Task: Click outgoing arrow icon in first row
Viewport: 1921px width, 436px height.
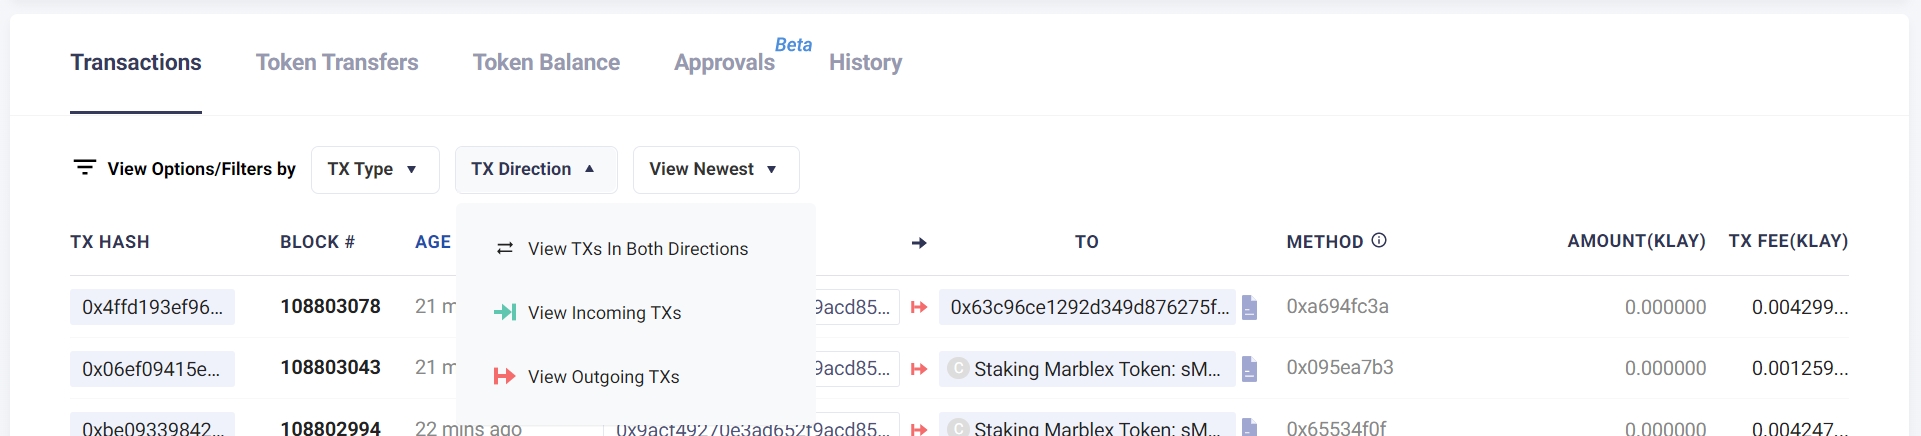Action: click(919, 307)
